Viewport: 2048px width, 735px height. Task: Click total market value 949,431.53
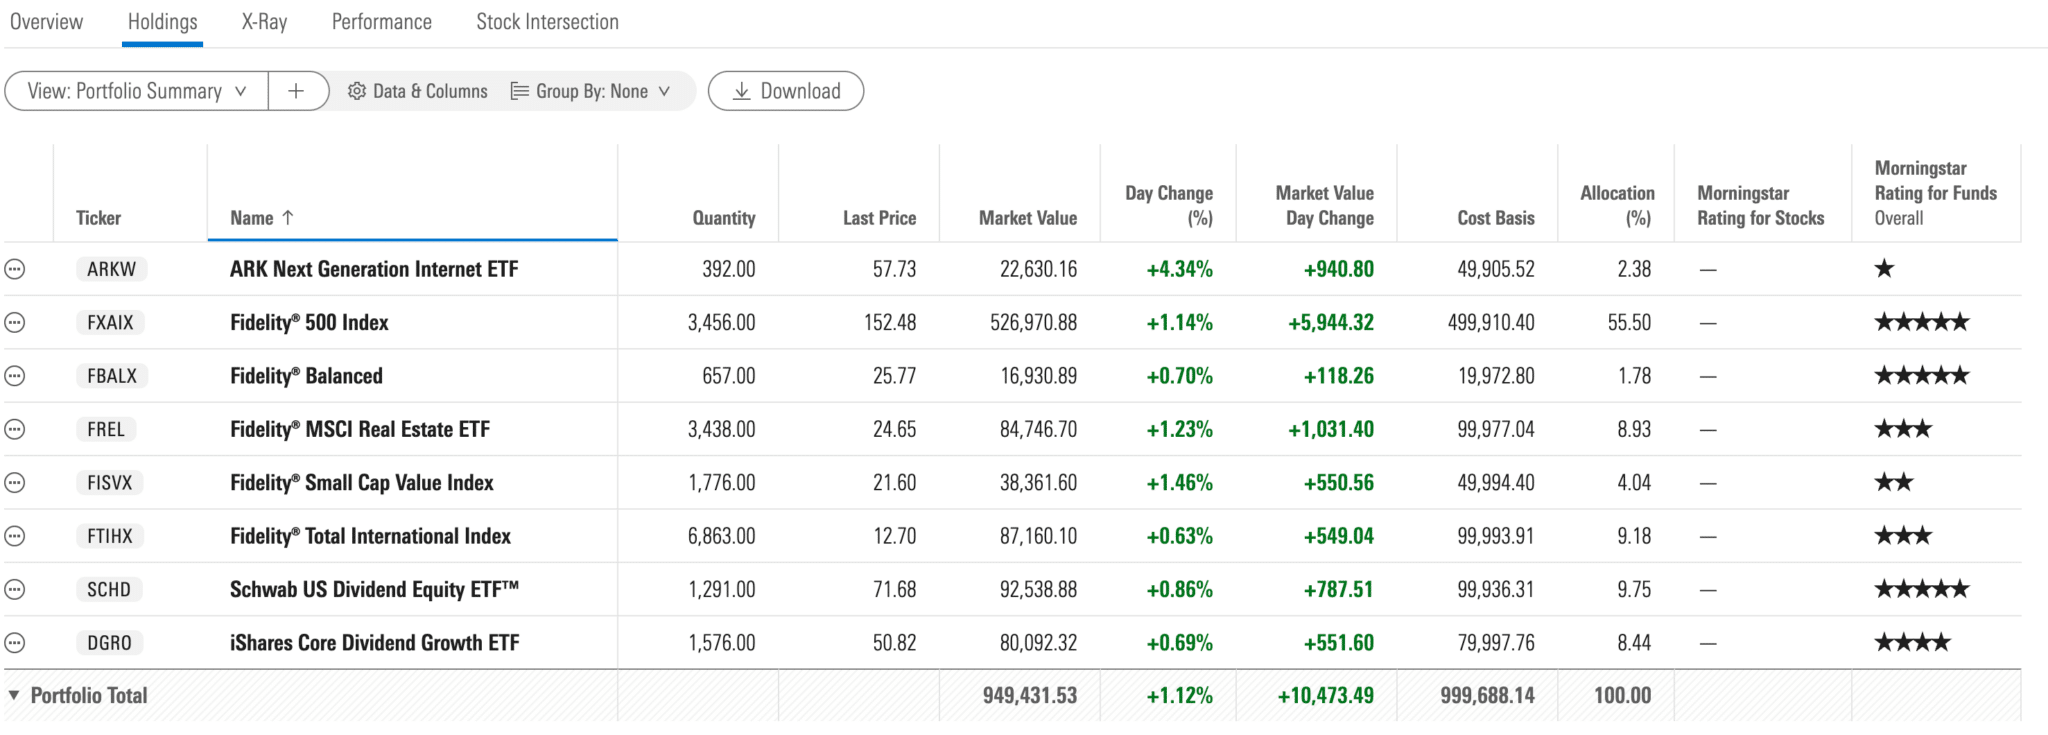[x=1029, y=695]
